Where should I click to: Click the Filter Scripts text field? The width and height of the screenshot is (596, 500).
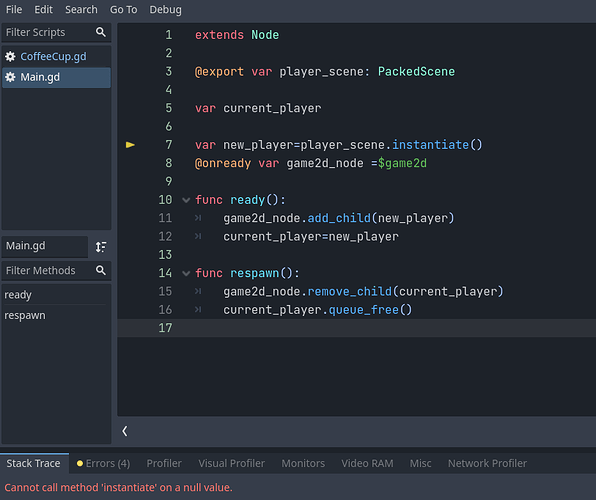click(x=48, y=32)
